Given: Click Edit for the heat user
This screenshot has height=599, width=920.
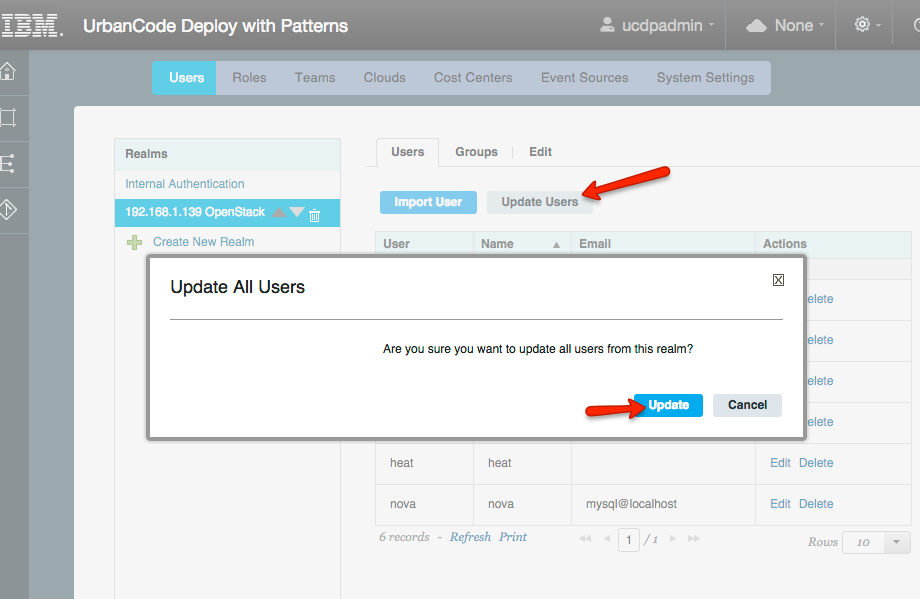Looking at the screenshot, I should pyautogui.click(x=780, y=463).
